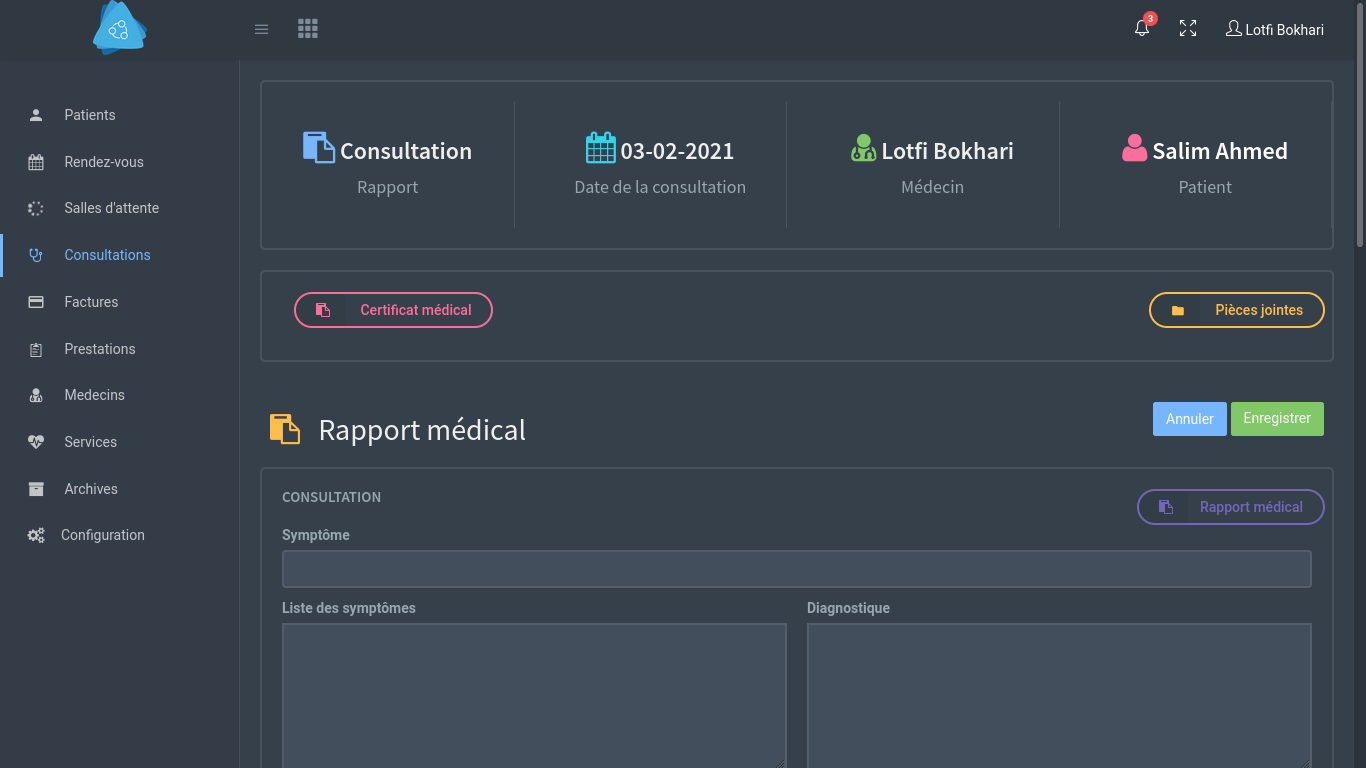Screen dimensions: 1366x768
Task: Open Pièces jointes attachments button
Action: [x=1237, y=310]
